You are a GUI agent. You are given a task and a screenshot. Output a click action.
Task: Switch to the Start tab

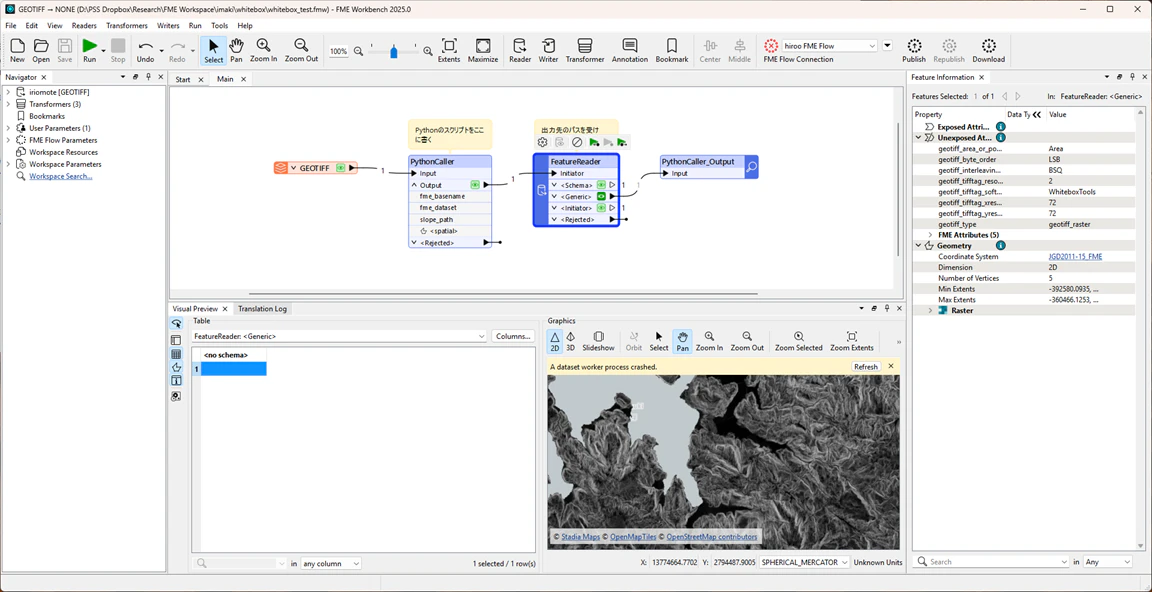[x=183, y=79]
